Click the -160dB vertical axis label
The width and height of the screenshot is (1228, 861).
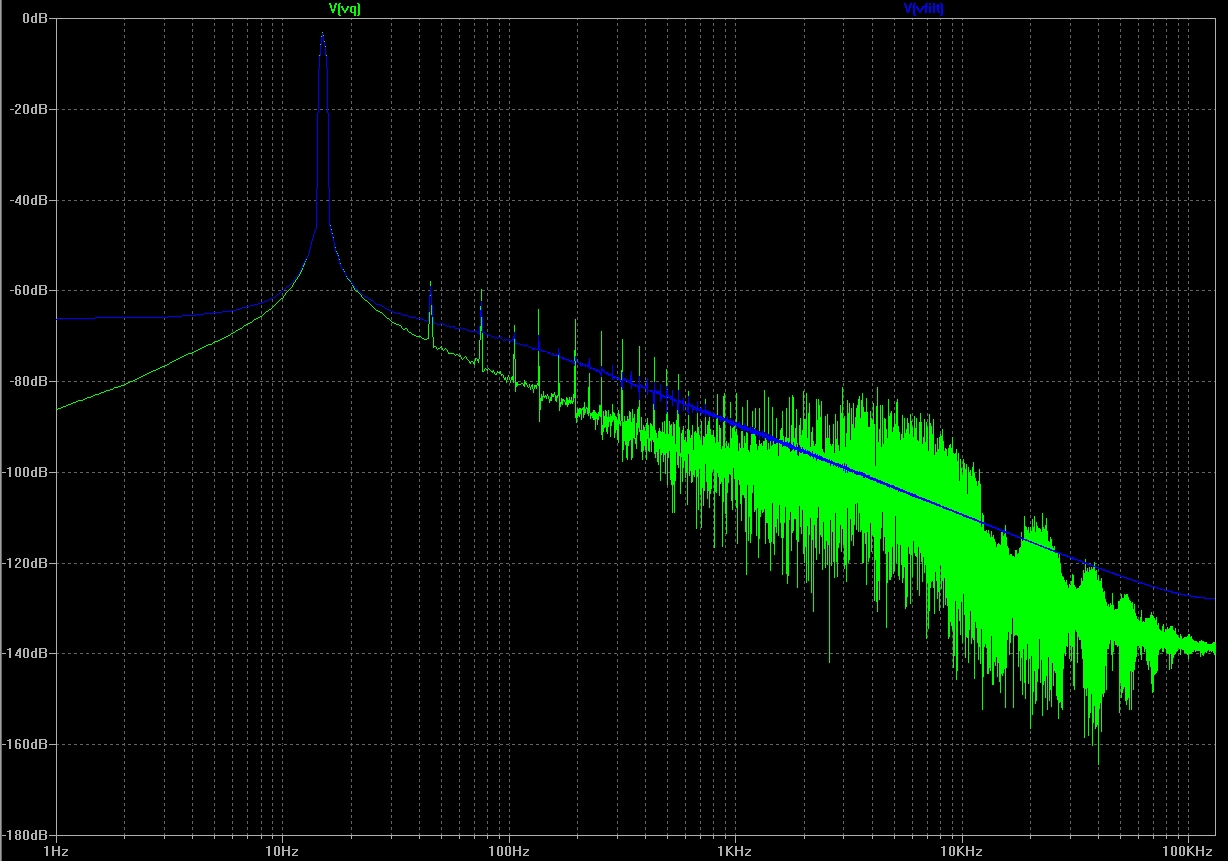[26, 744]
